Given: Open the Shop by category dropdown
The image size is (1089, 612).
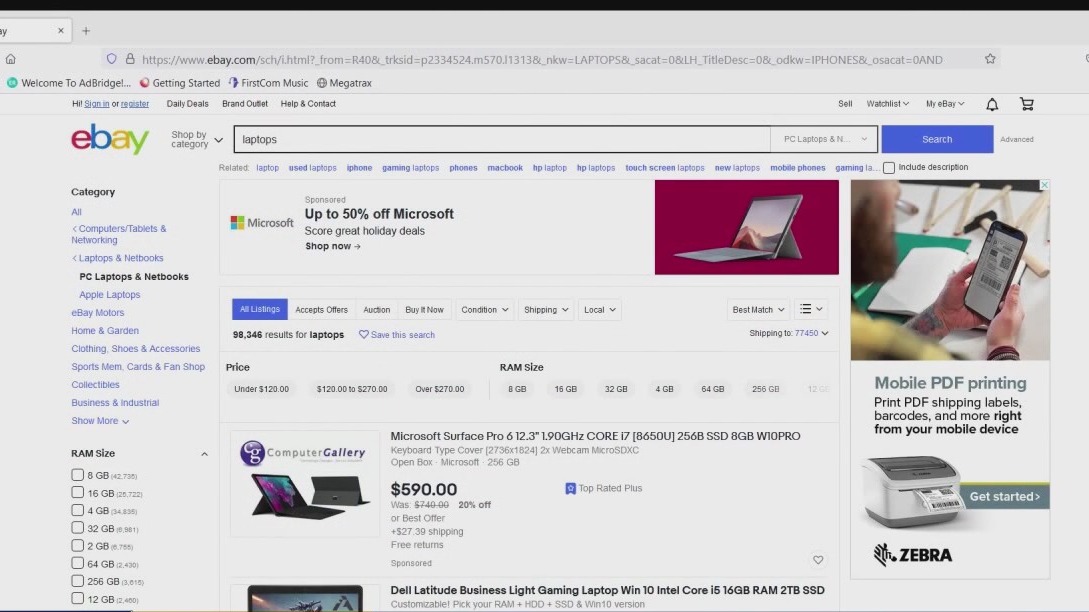Looking at the screenshot, I should [x=196, y=139].
